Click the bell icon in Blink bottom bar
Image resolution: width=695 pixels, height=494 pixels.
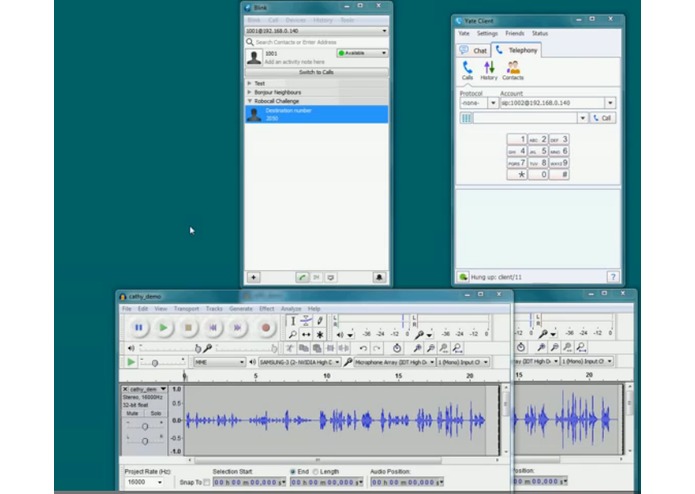point(379,277)
